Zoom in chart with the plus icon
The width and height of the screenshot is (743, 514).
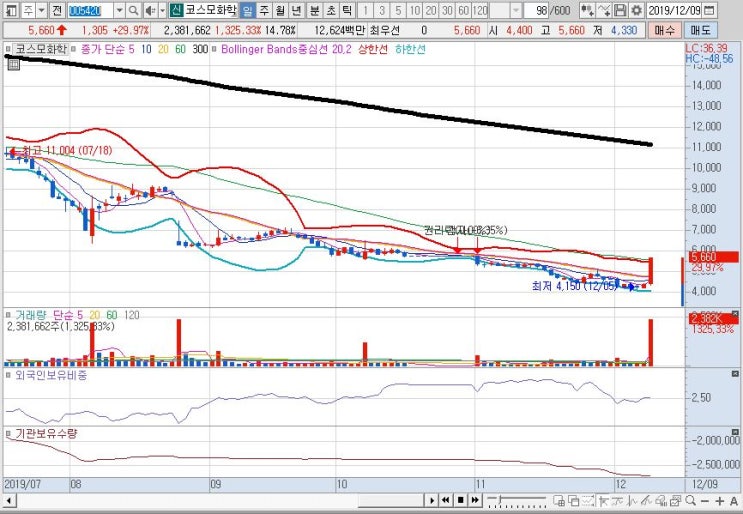720,501
